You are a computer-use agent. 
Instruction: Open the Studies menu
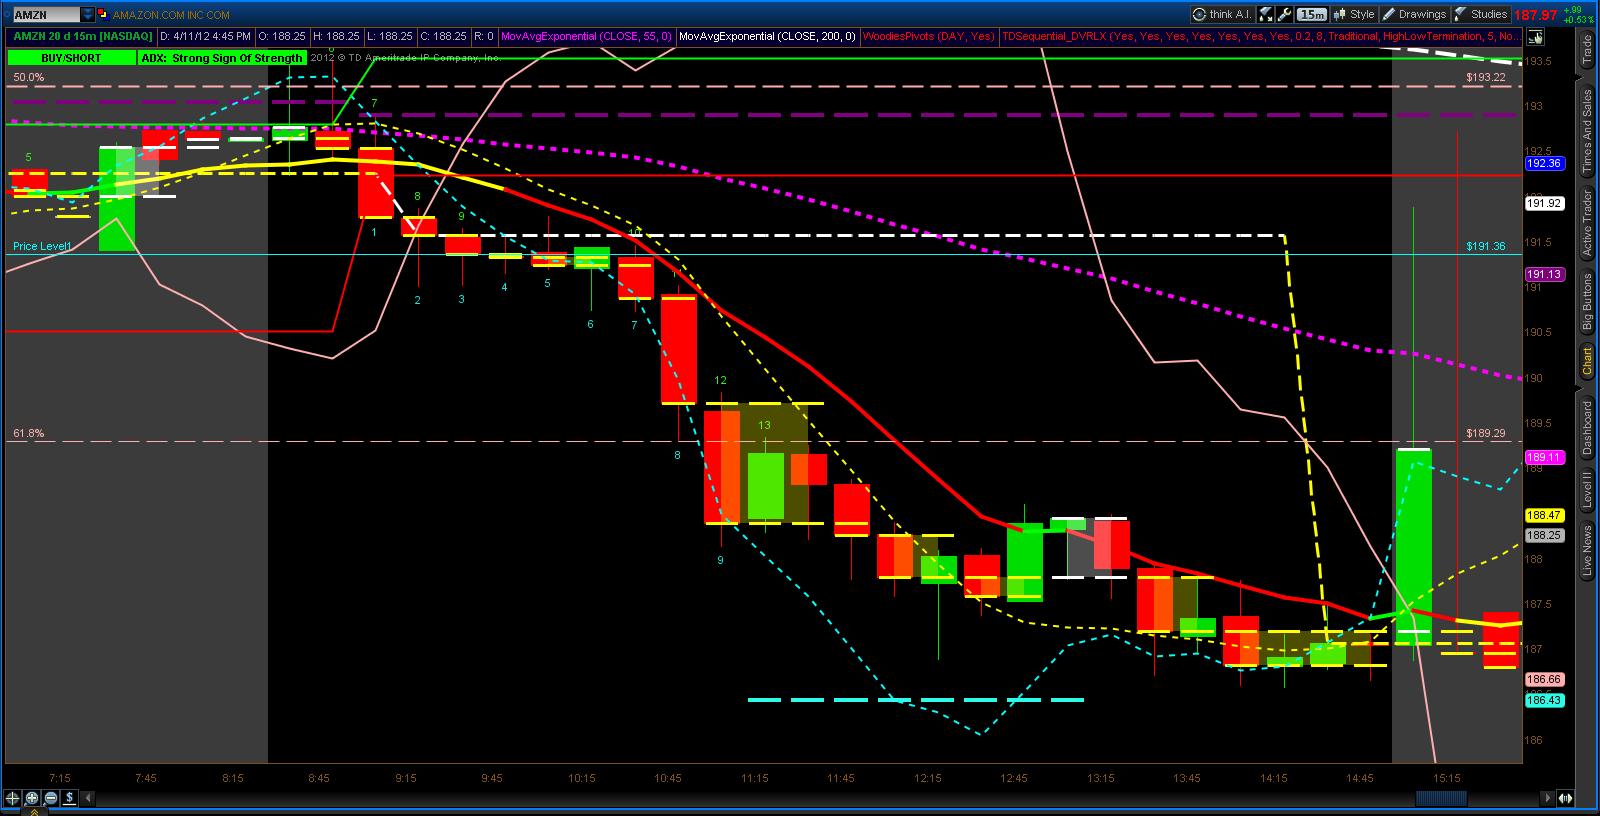point(1481,14)
